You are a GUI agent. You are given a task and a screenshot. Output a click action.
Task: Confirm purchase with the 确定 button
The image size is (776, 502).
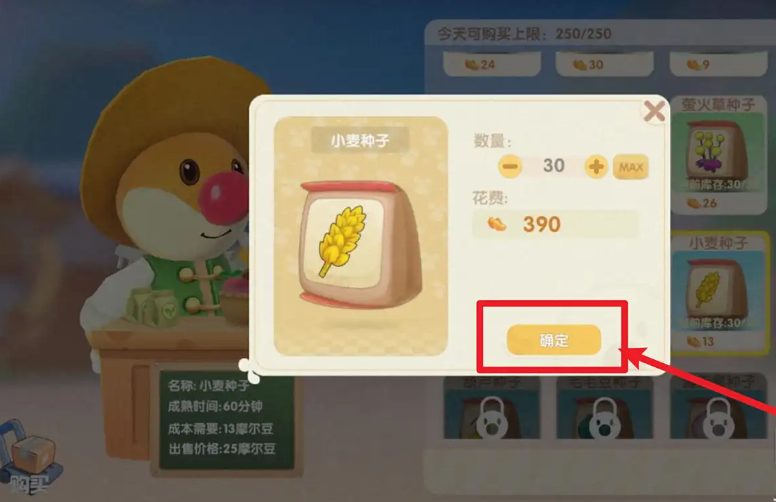(x=554, y=340)
